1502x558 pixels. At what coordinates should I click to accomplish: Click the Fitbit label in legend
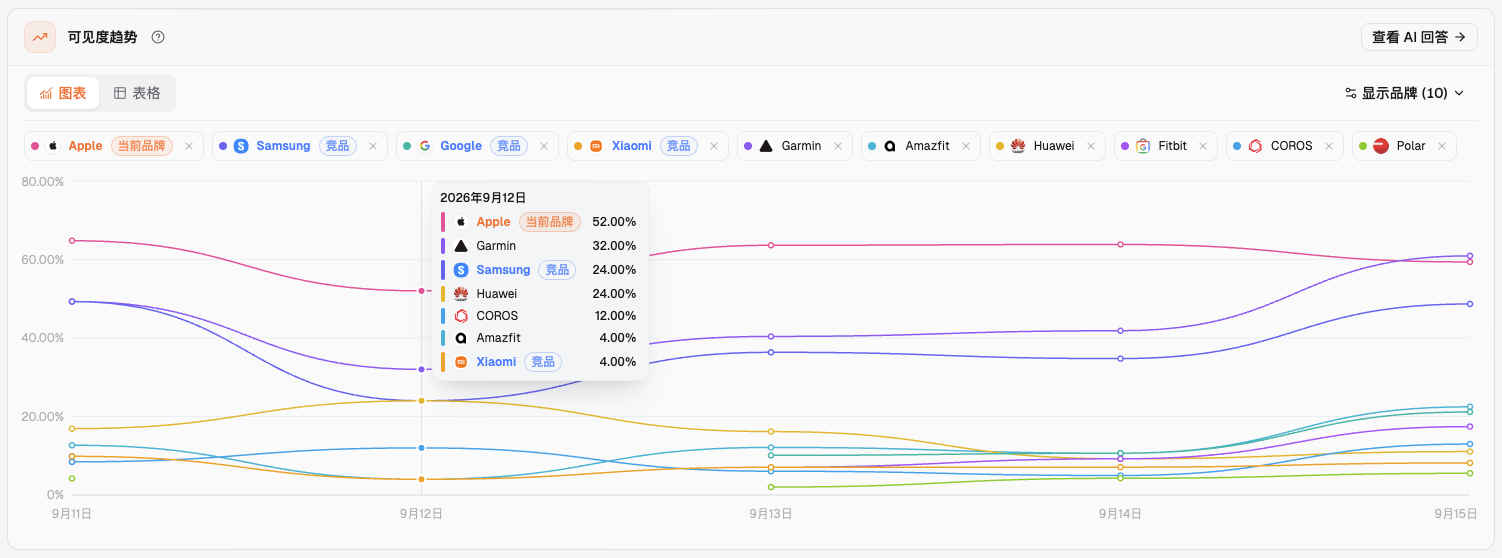[1173, 146]
